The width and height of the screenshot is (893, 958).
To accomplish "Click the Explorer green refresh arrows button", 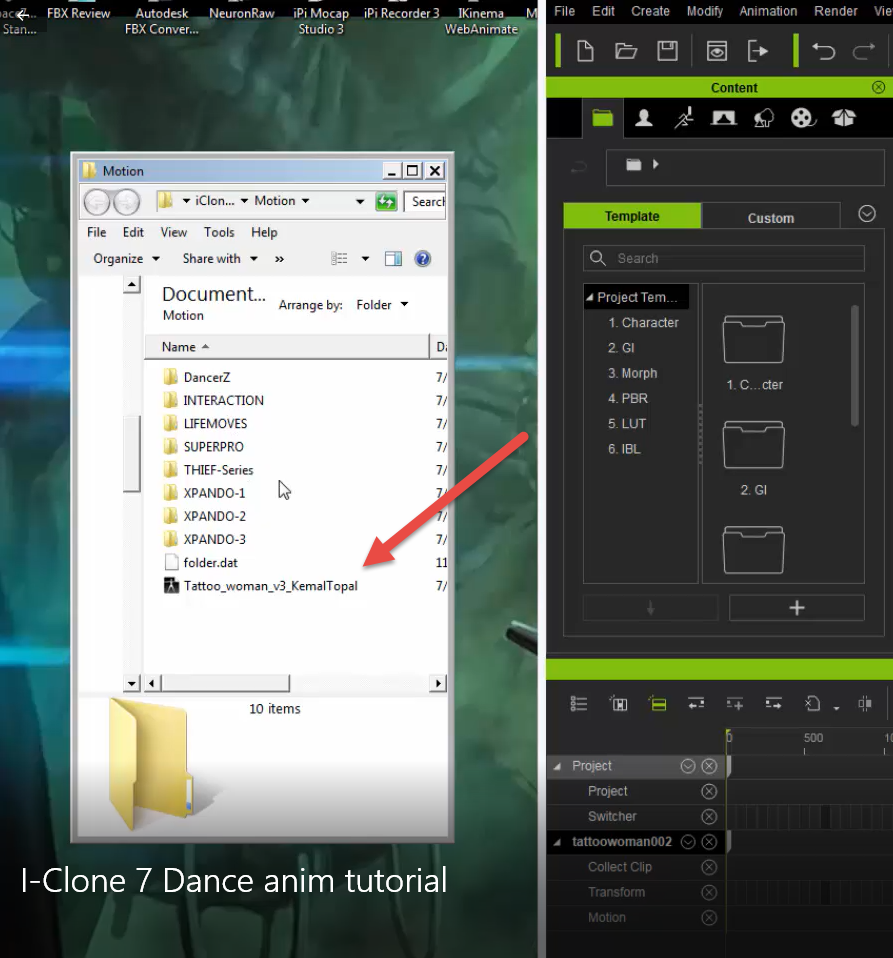I will 386,202.
